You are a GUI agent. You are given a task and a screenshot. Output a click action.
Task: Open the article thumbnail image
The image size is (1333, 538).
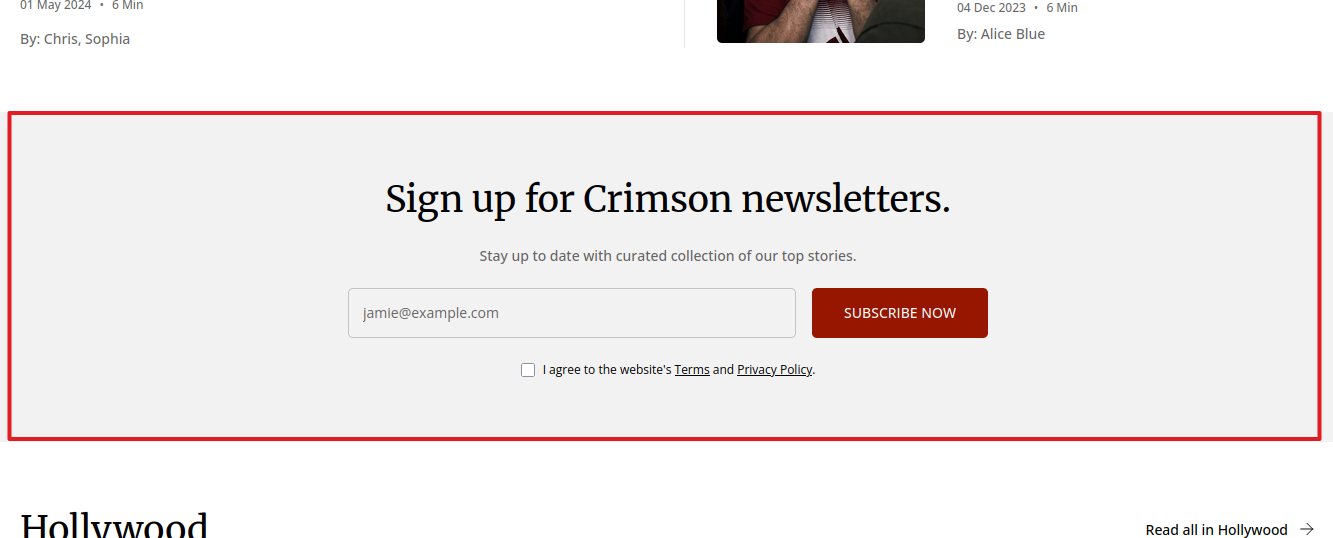point(820,21)
